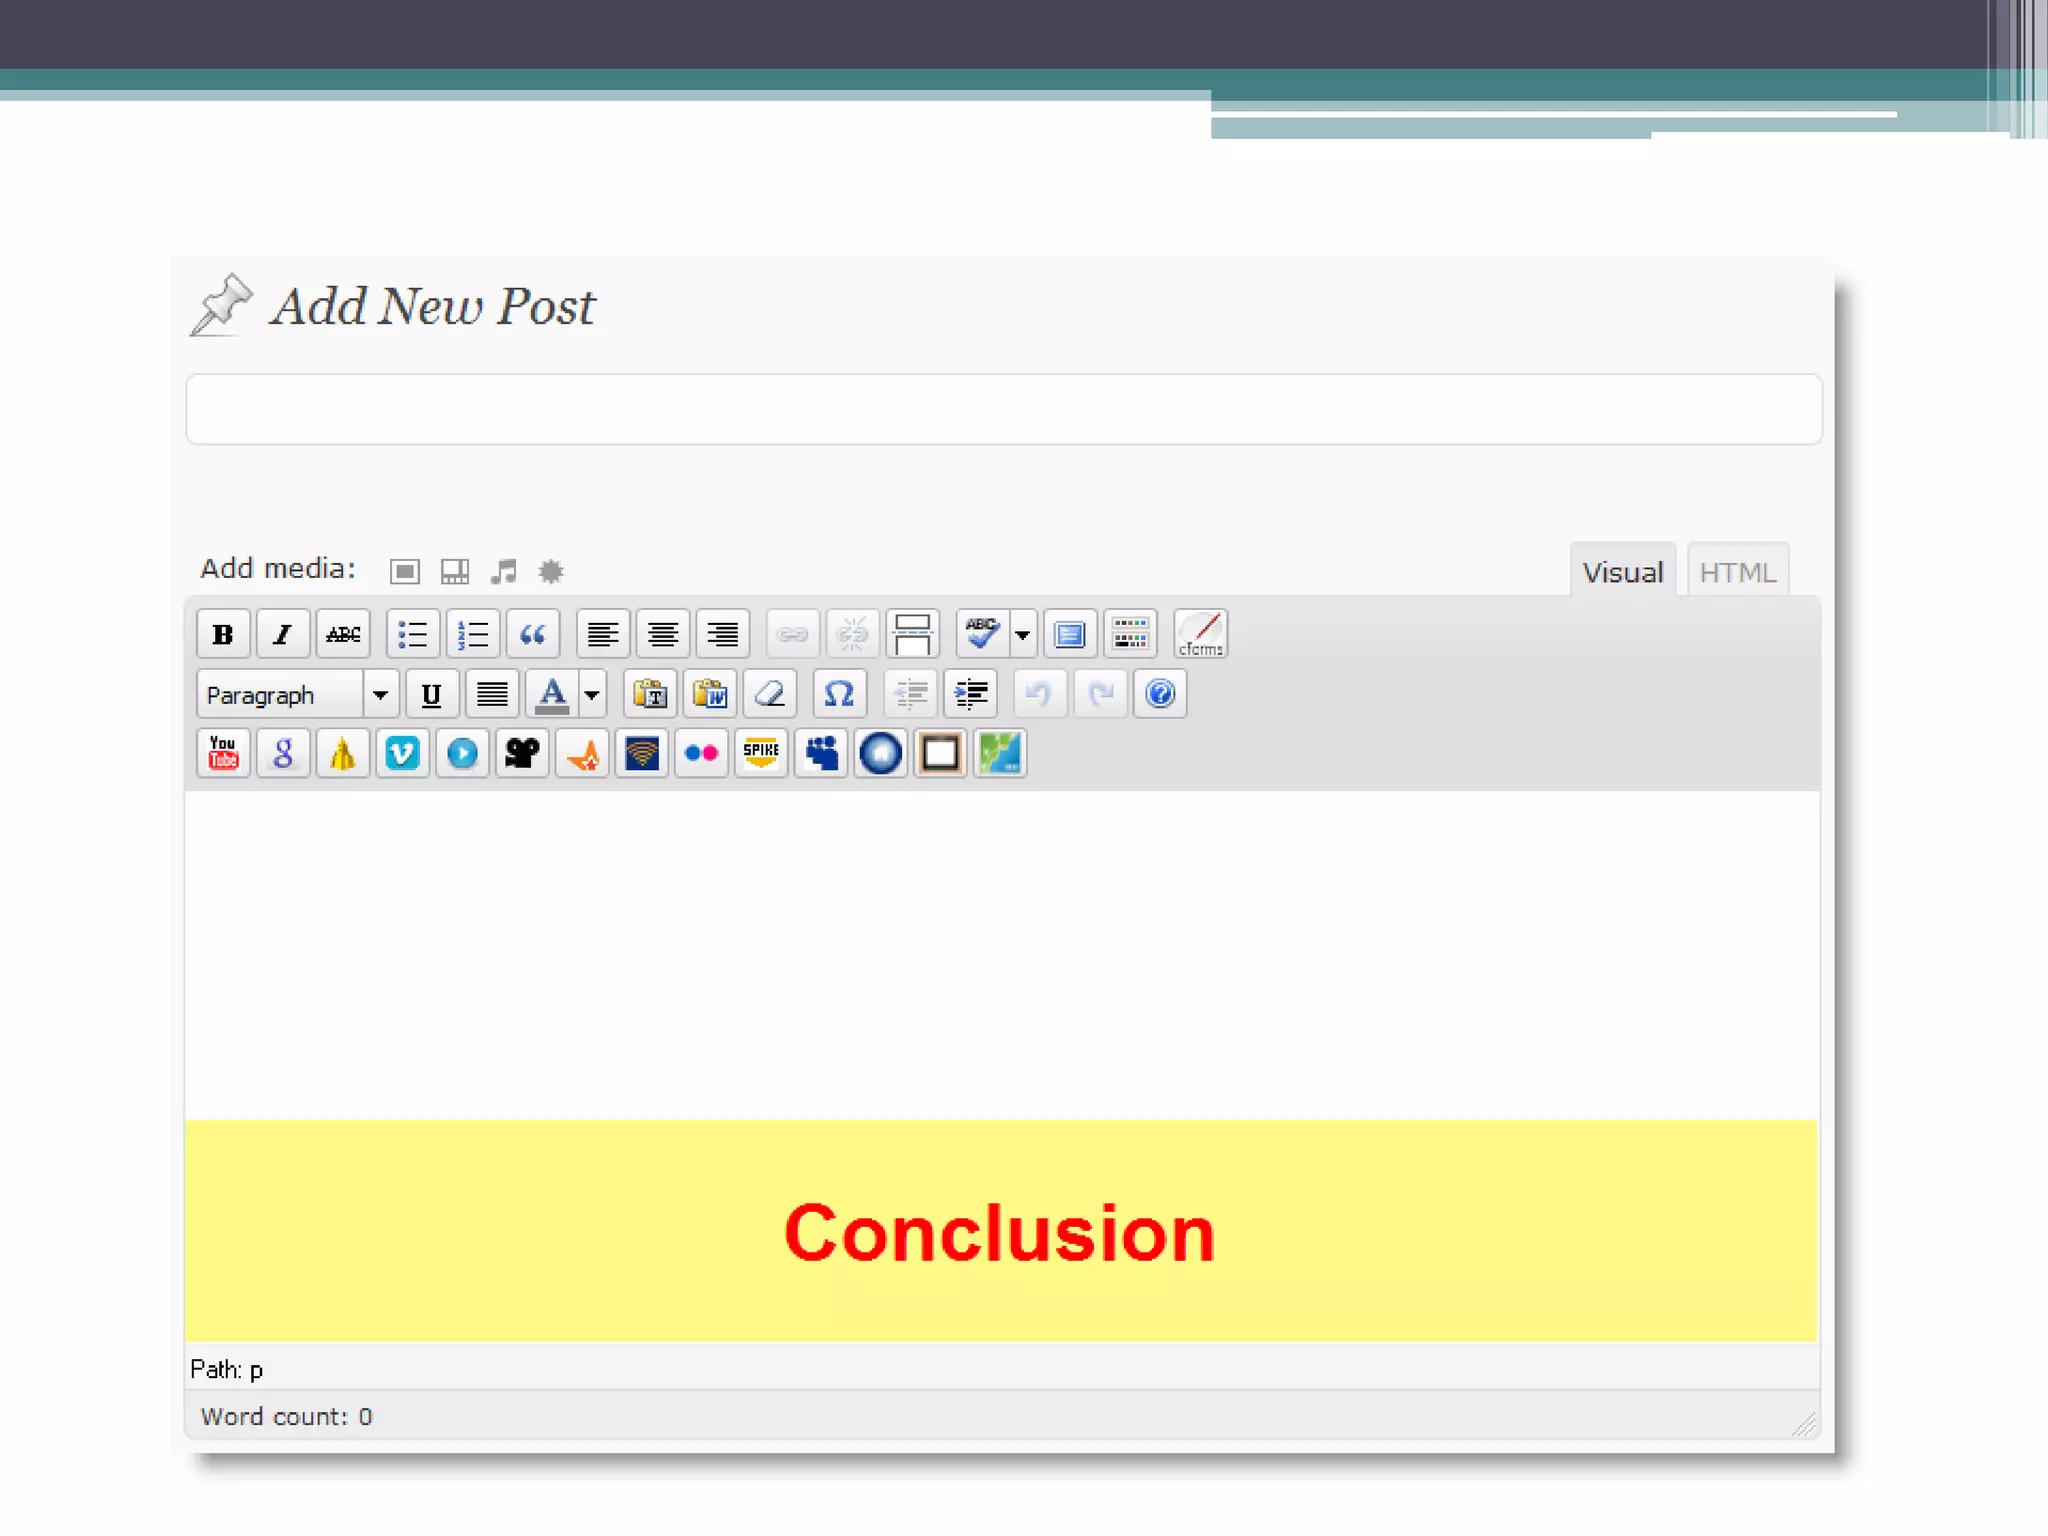Click the cforms insert icon
Screen dimensions: 2048x1536
1200,634
